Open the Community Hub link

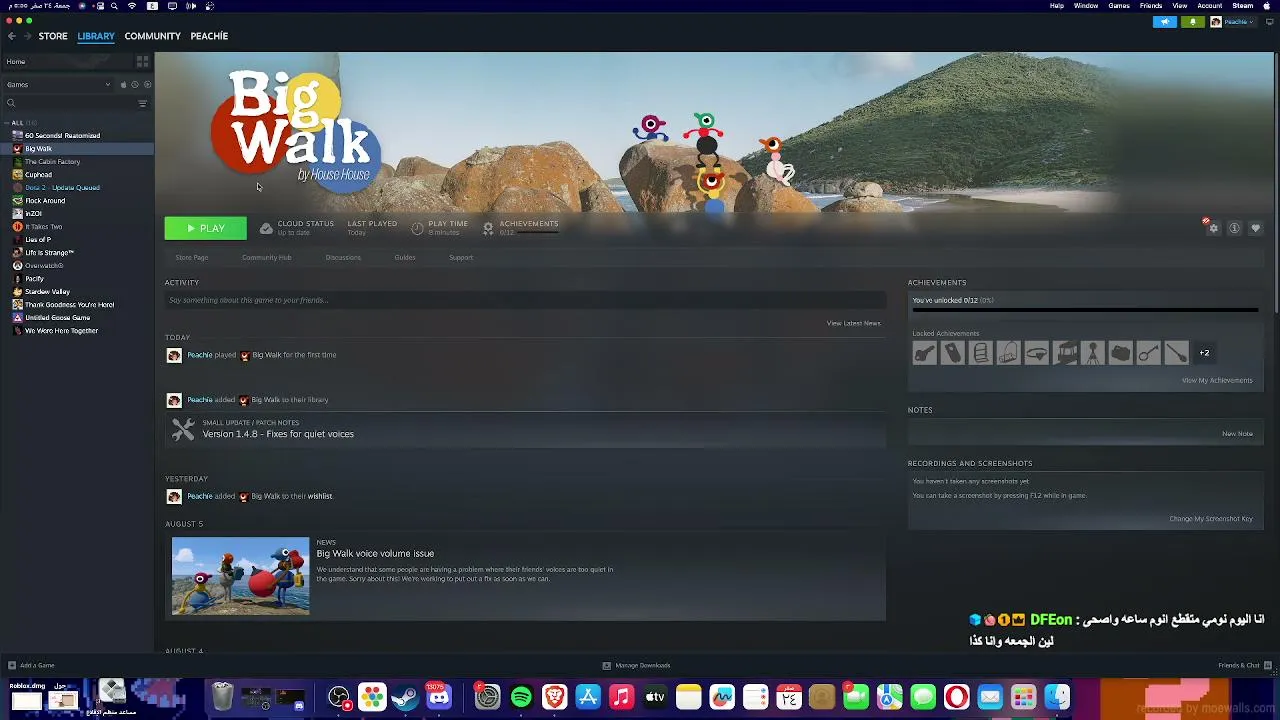pos(266,258)
